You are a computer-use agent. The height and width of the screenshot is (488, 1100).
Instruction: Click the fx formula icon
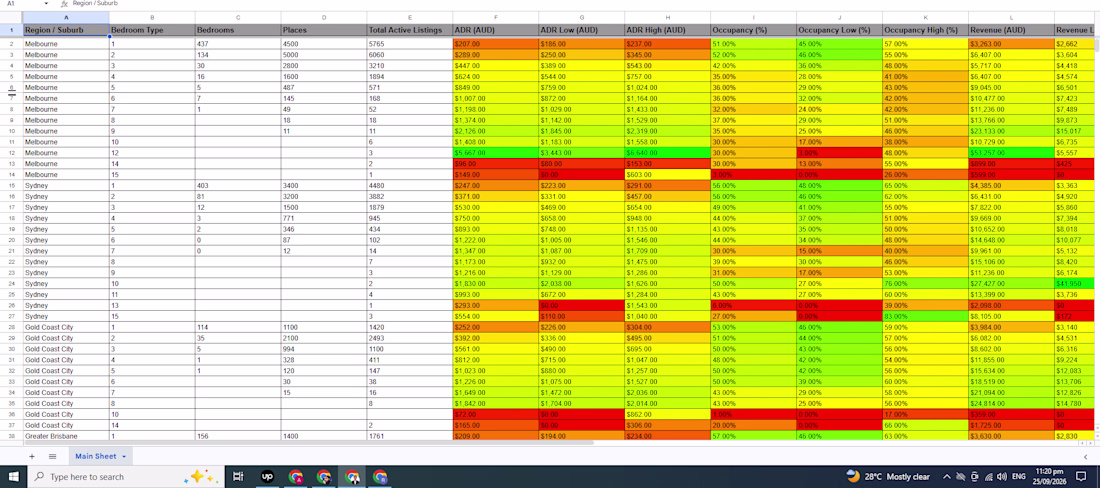64,4
